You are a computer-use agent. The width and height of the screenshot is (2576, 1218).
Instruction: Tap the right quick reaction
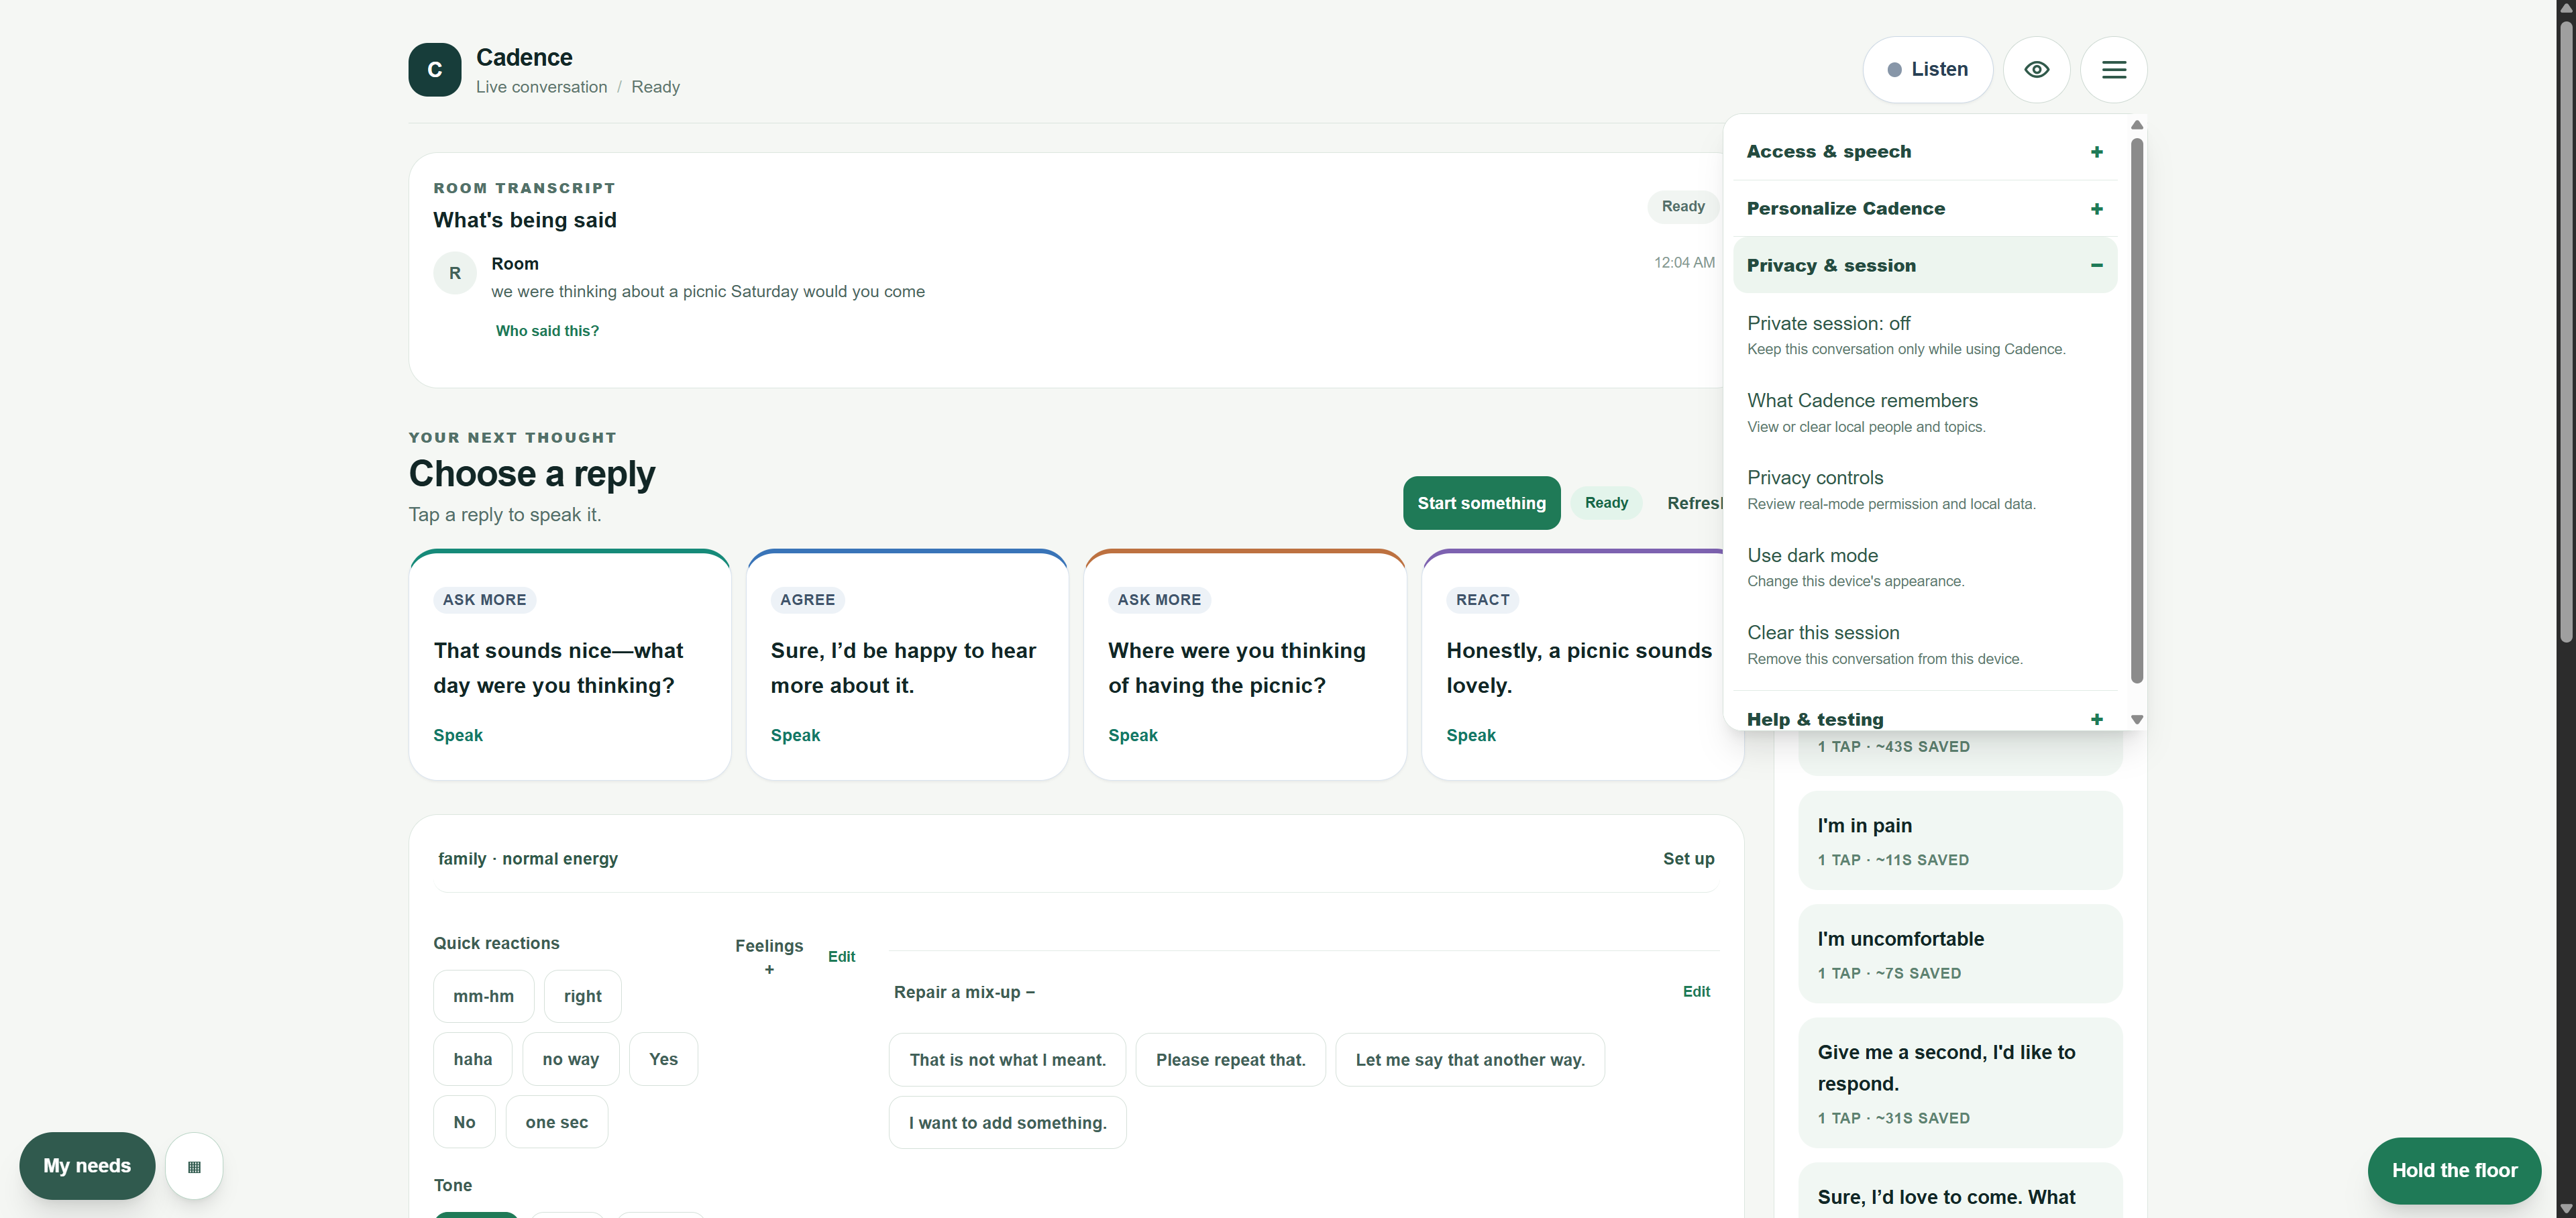582,996
